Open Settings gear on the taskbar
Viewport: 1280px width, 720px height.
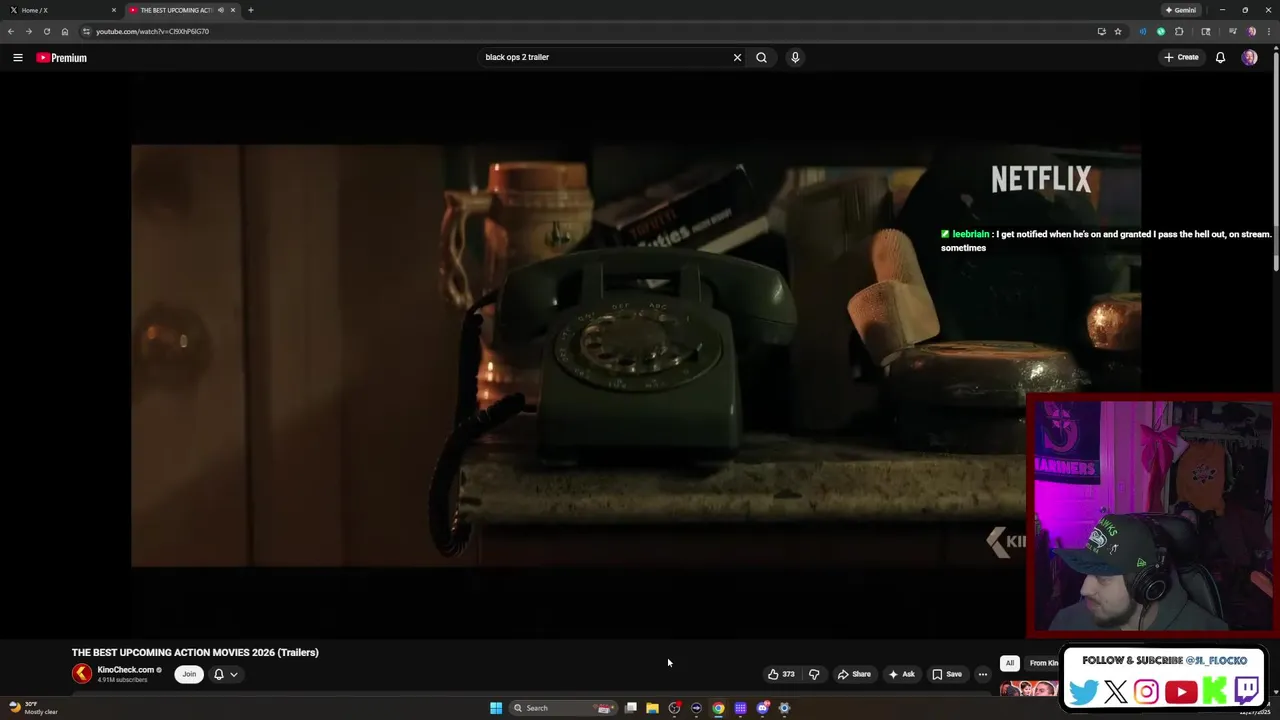[x=784, y=708]
